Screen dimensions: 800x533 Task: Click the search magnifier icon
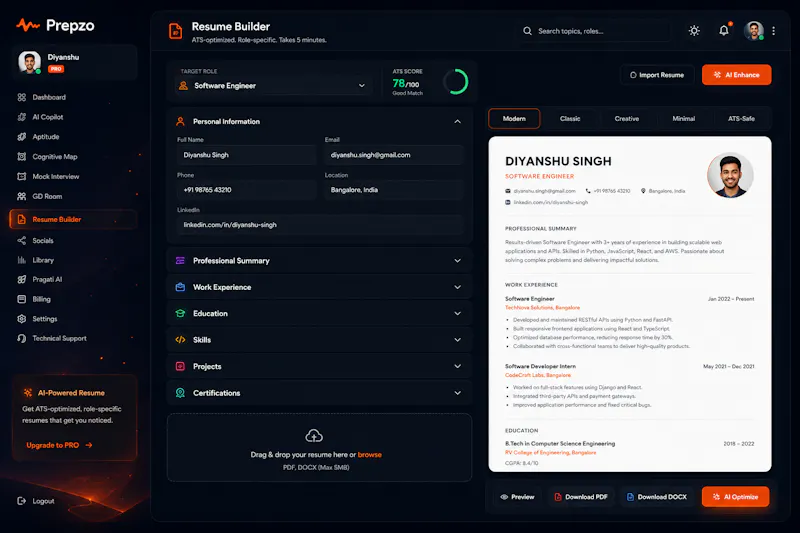pos(527,31)
